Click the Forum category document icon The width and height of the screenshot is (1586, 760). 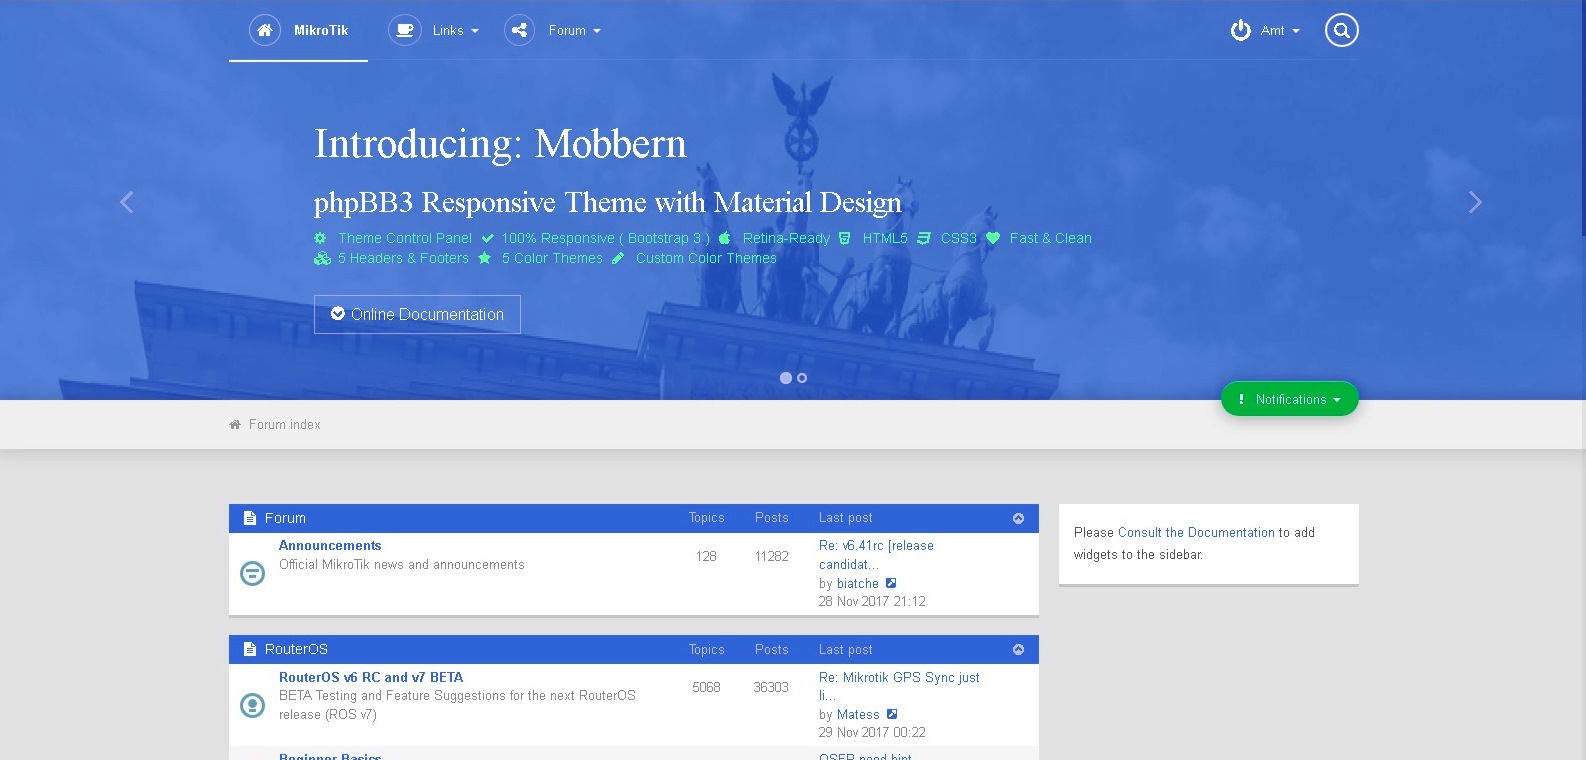pos(250,518)
